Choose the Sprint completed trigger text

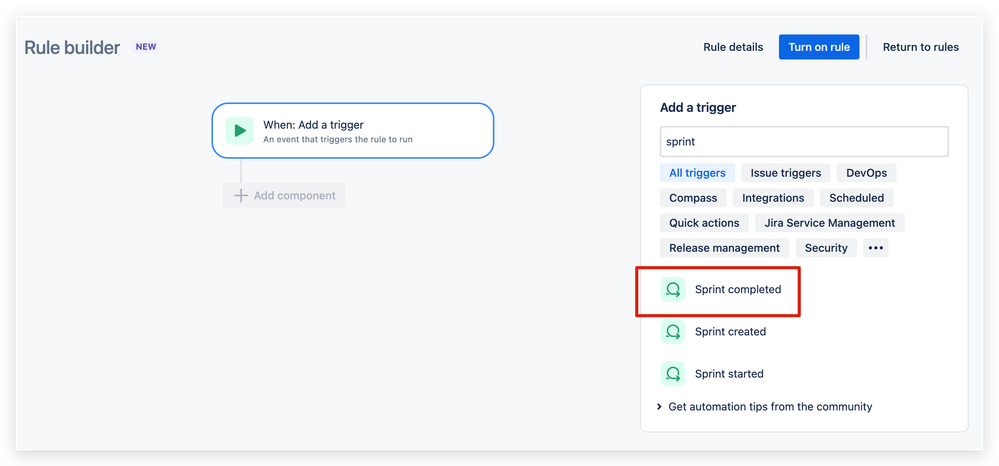[x=738, y=289]
